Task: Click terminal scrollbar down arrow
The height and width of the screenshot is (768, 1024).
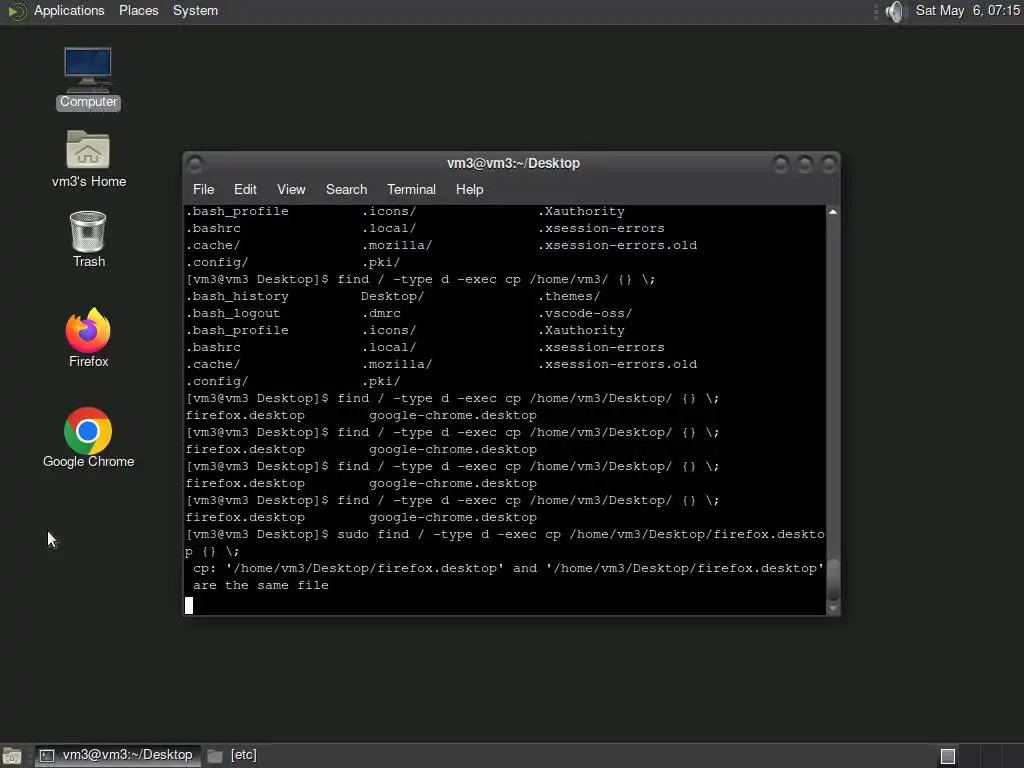Action: tap(833, 609)
